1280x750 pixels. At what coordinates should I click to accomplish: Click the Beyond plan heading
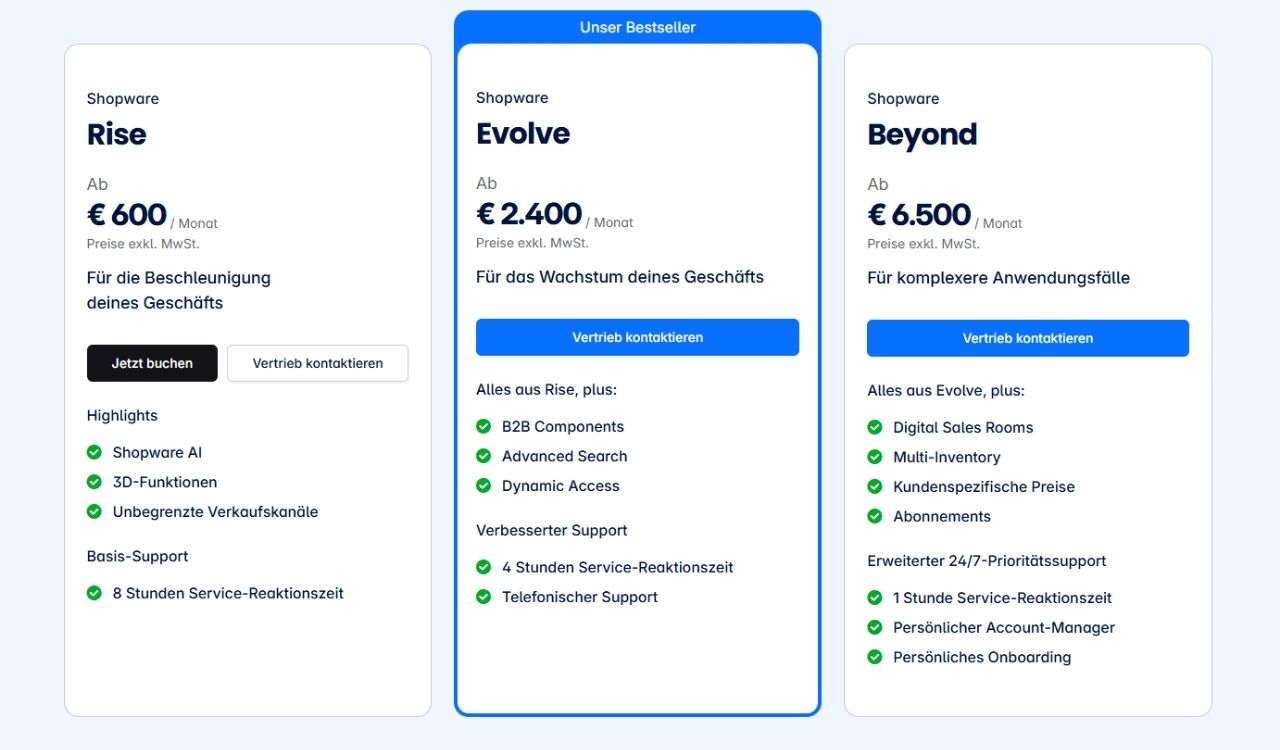coord(922,134)
